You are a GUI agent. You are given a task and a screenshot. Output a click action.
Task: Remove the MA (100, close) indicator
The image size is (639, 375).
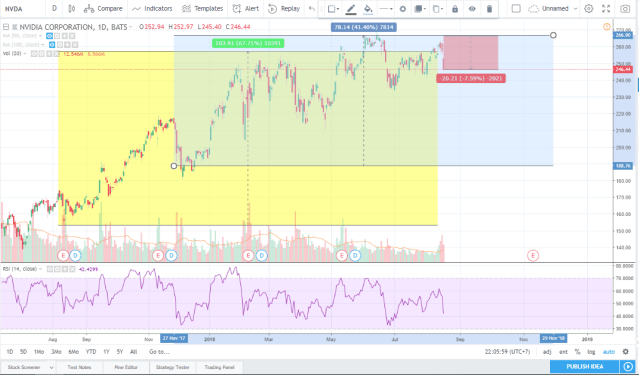75,45
